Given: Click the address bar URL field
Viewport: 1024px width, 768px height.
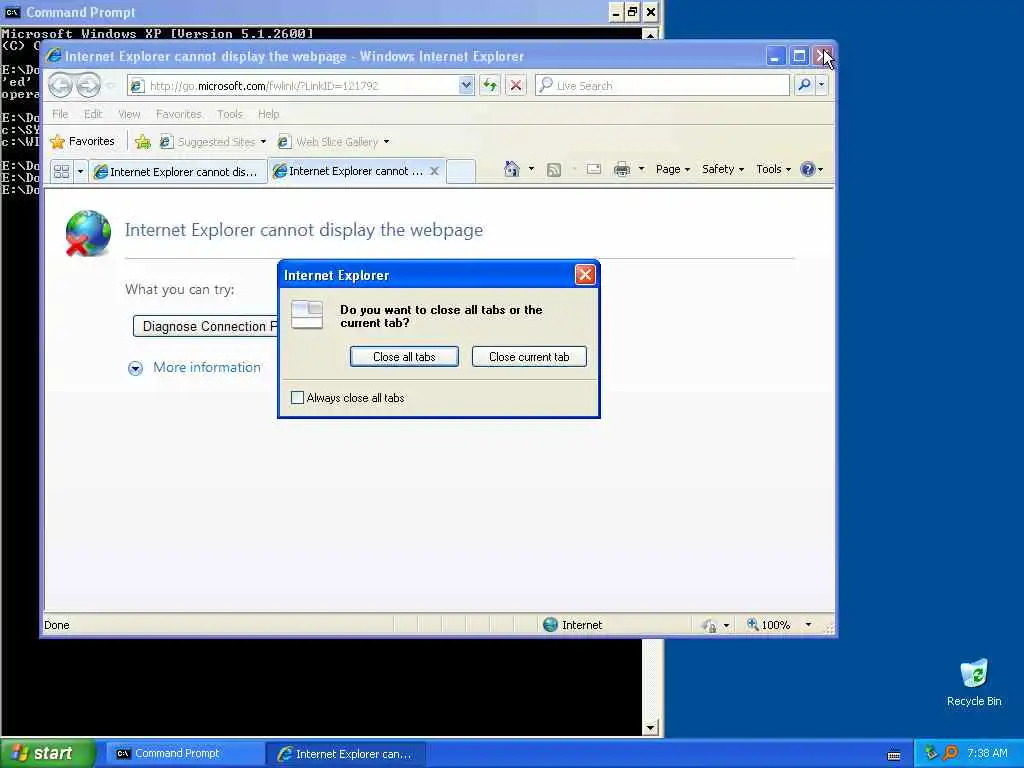Looking at the screenshot, I should click(x=302, y=86).
